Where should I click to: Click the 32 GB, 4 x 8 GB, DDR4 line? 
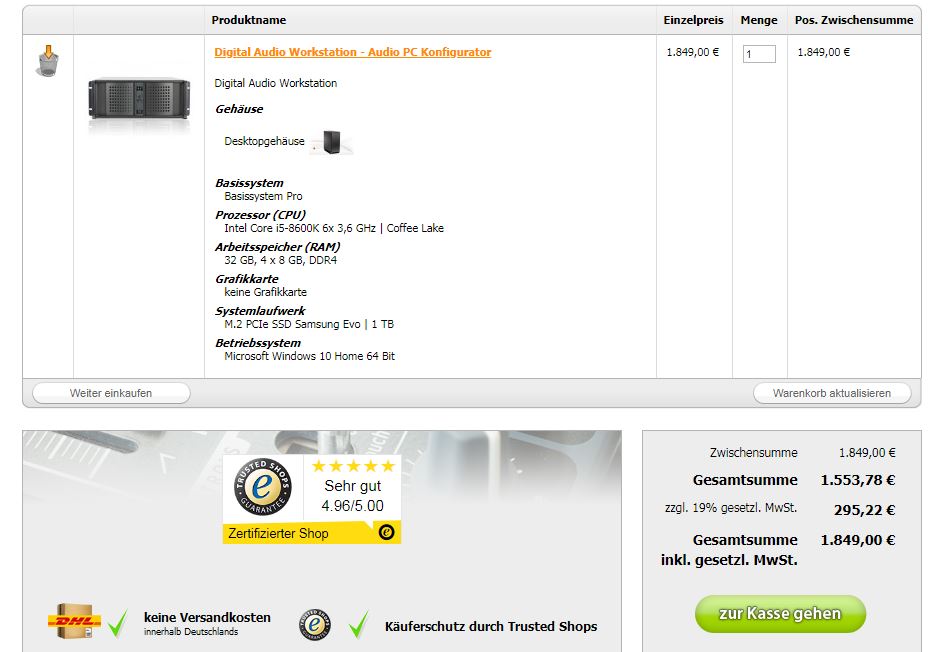[x=280, y=260]
